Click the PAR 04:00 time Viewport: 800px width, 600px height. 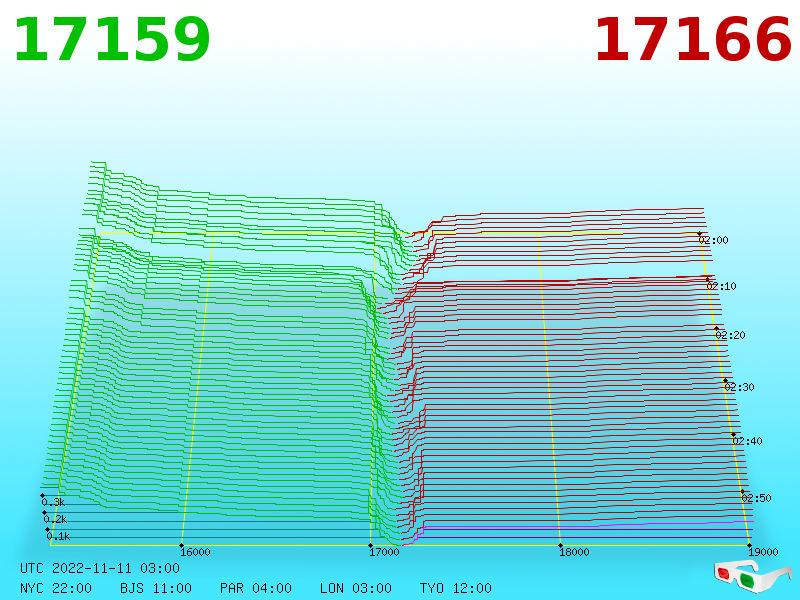[x=256, y=588]
